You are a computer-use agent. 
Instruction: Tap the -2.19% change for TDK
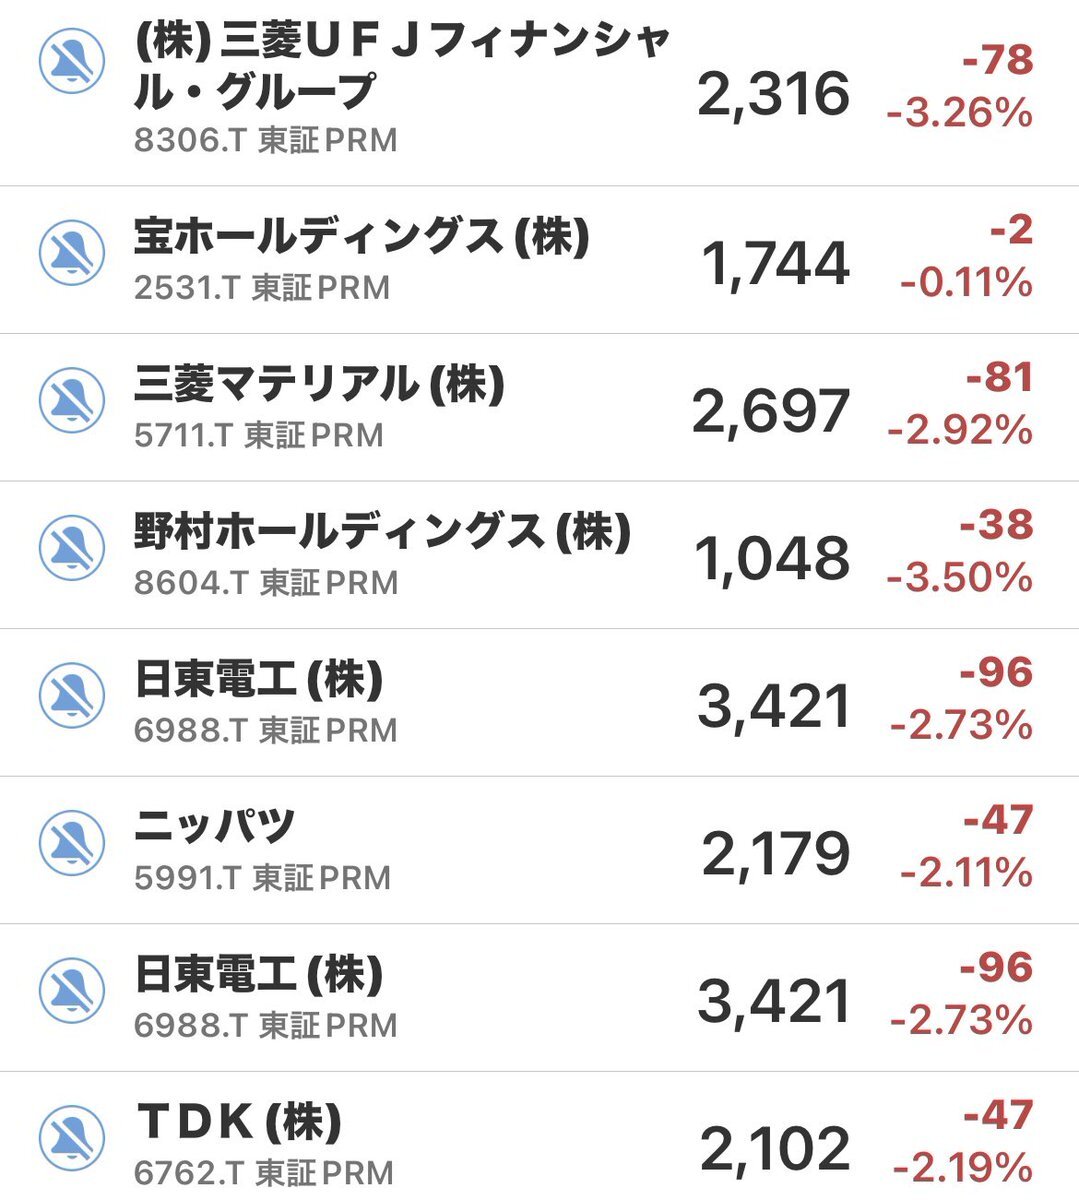962,1166
